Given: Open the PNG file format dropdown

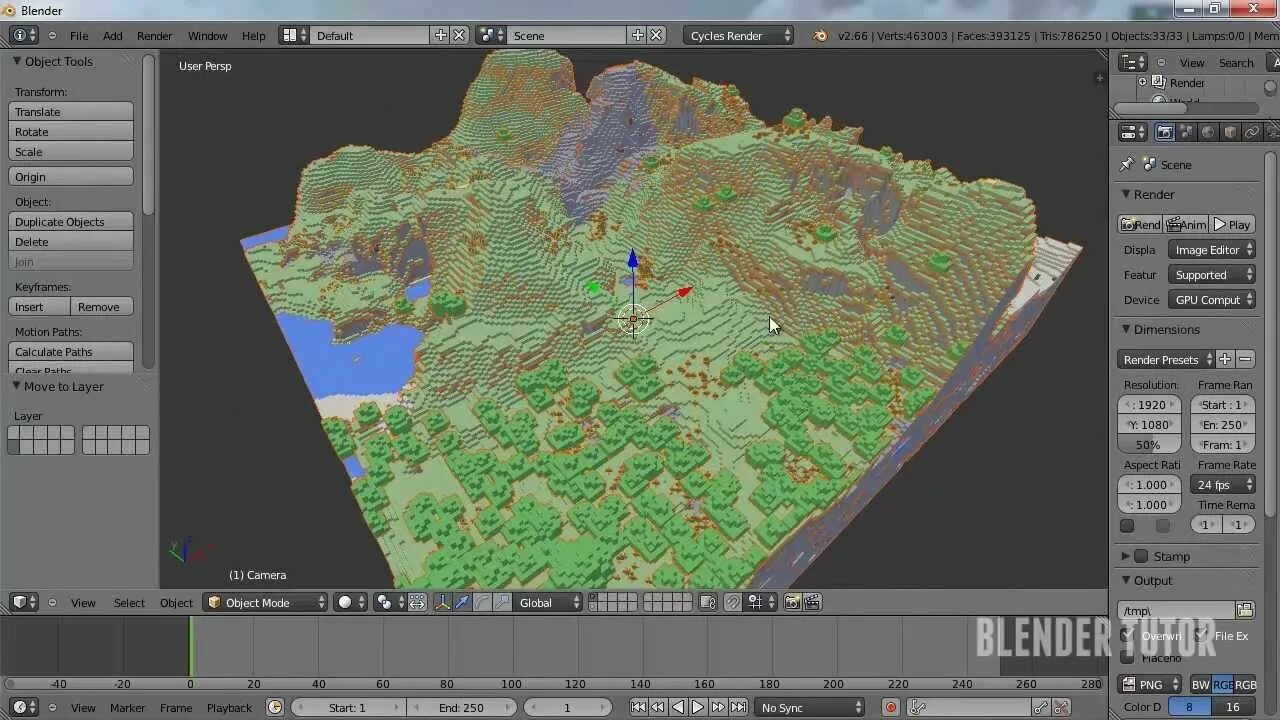Looking at the screenshot, I should click(x=1150, y=684).
